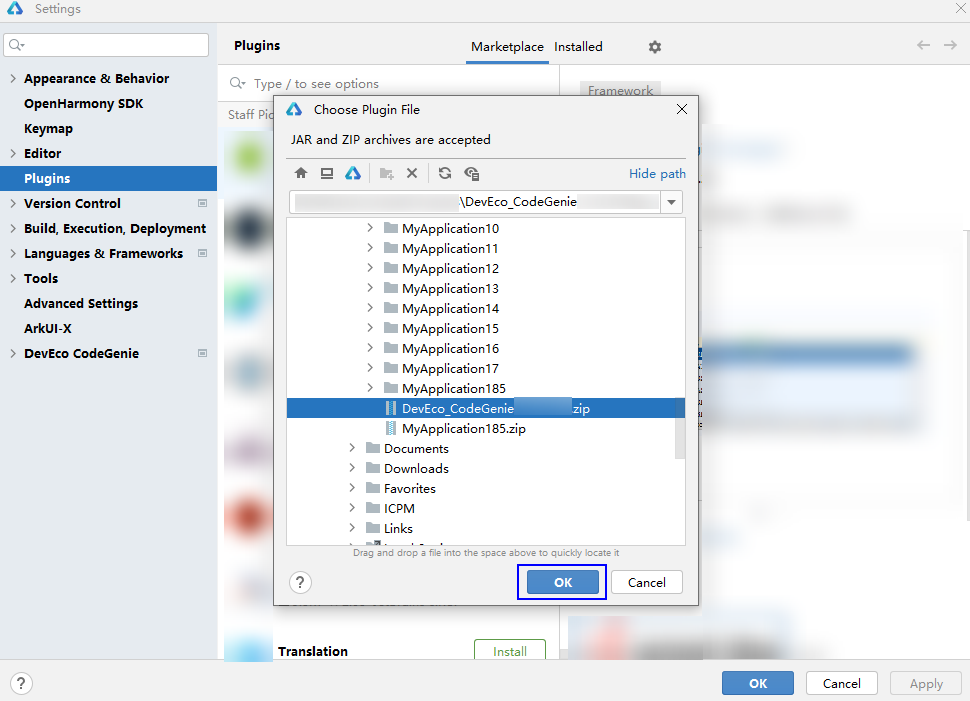This screenshot has width=970, height=701.
Task: Click the Languages & Frameworks project-level marker icon
Action: [202, 253]
